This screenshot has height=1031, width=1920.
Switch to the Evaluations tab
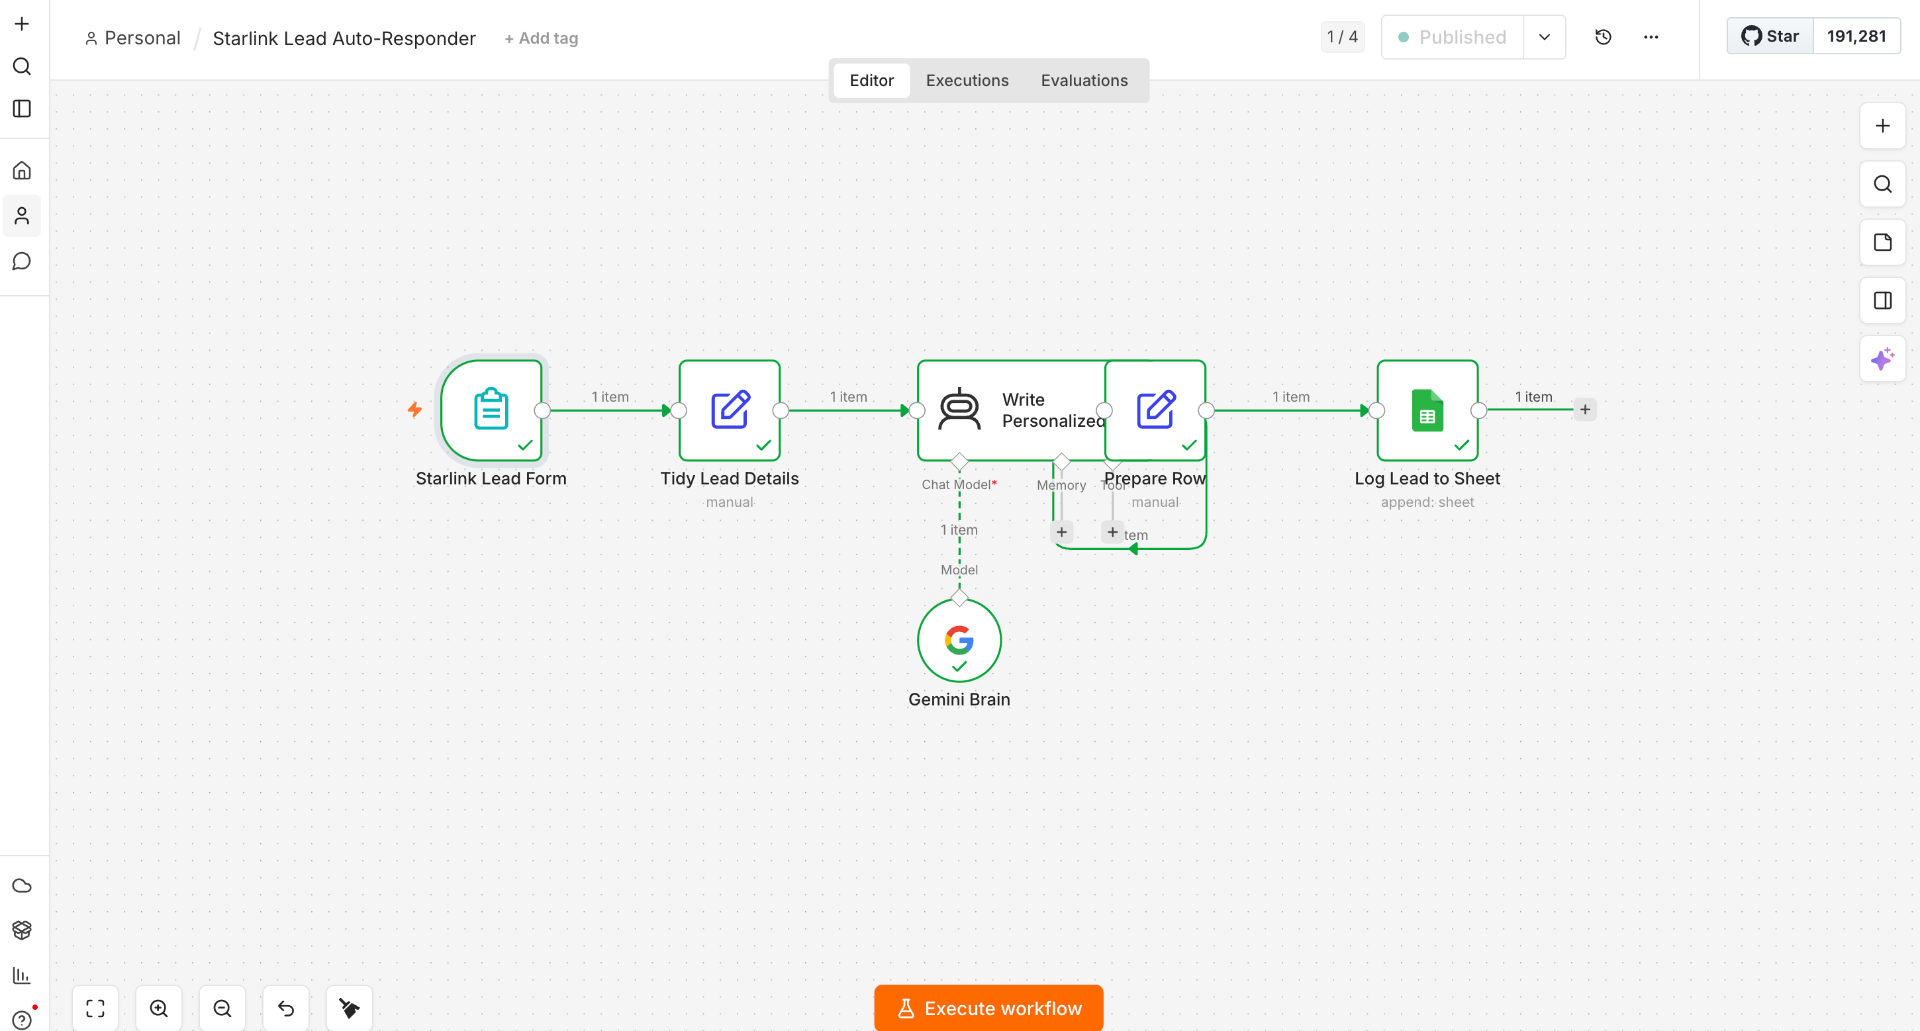pyautogui.click(x=1084, y=80)
